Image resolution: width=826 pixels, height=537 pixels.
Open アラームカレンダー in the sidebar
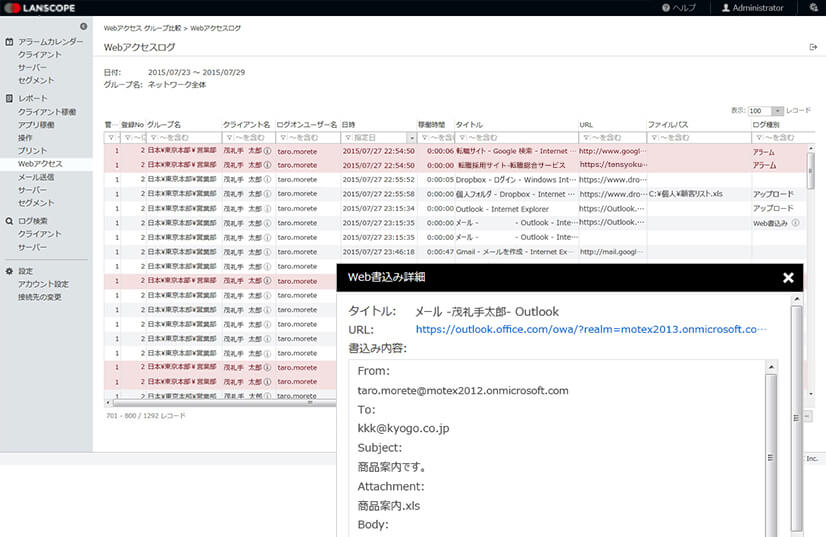pos(51,42)
